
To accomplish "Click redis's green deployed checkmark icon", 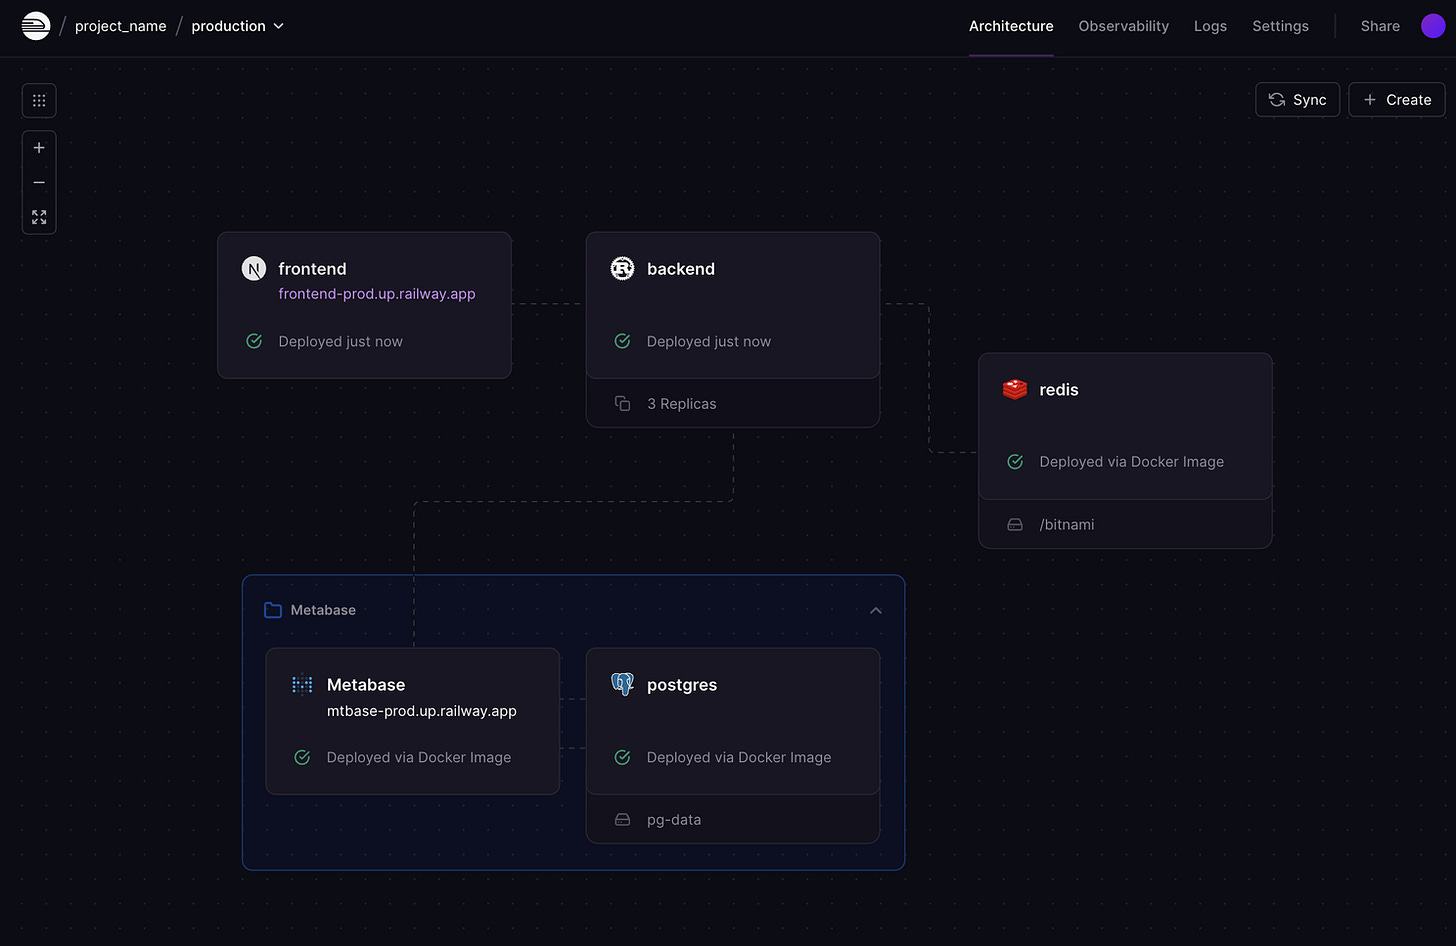I will pos(1015,462).
